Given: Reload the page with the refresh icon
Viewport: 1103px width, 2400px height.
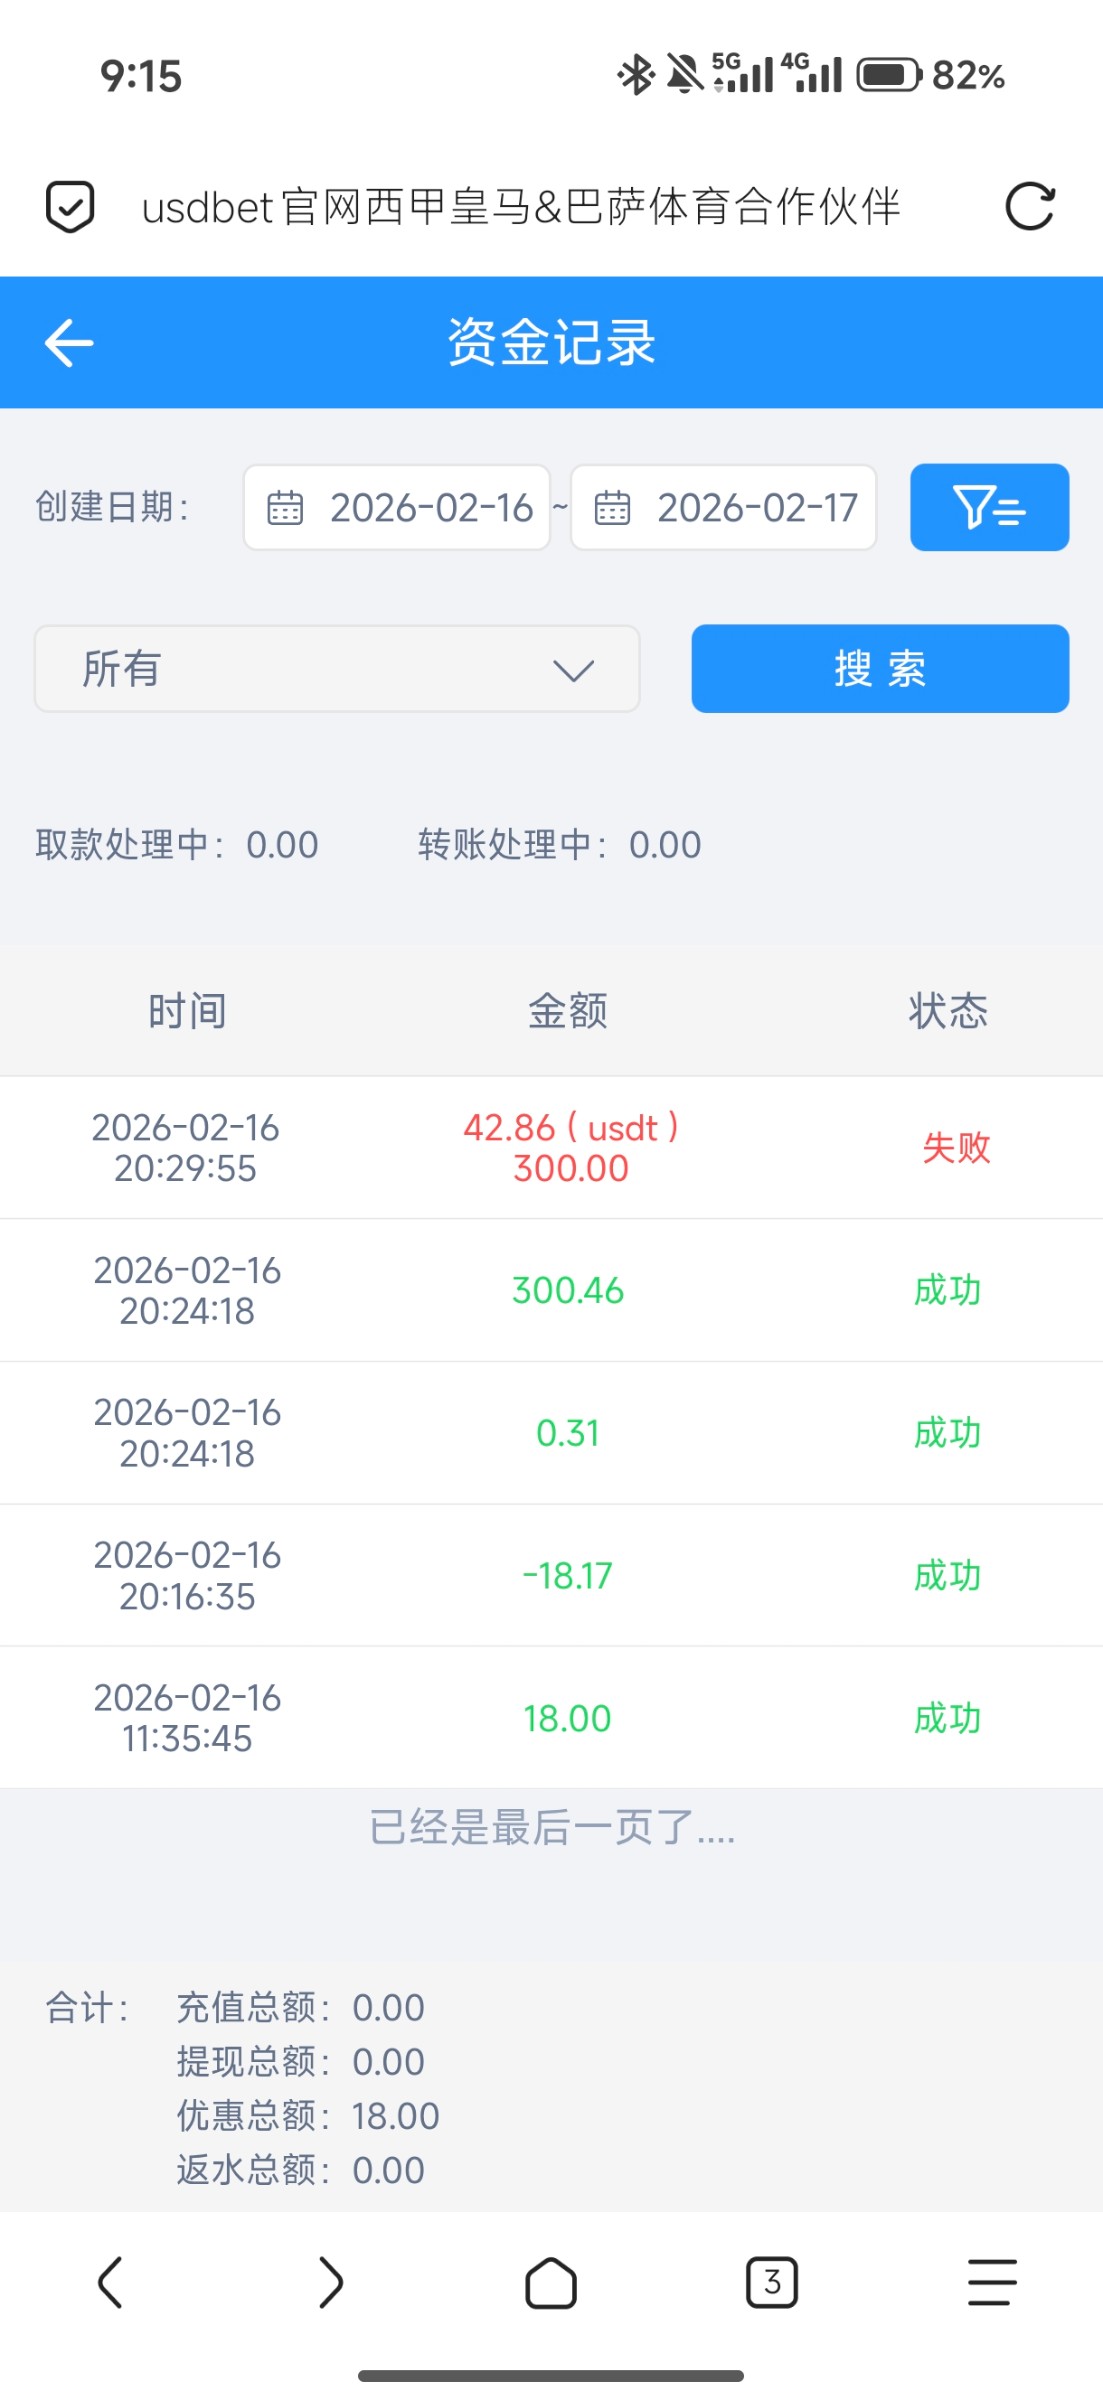Looking at the screenshot, I should click(x=1030, y=207).
